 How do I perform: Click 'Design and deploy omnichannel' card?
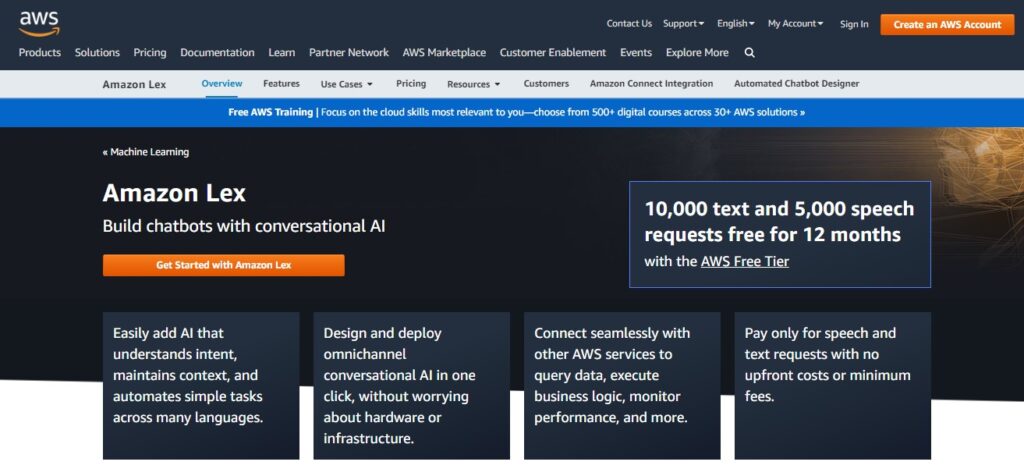pos(411,385)
